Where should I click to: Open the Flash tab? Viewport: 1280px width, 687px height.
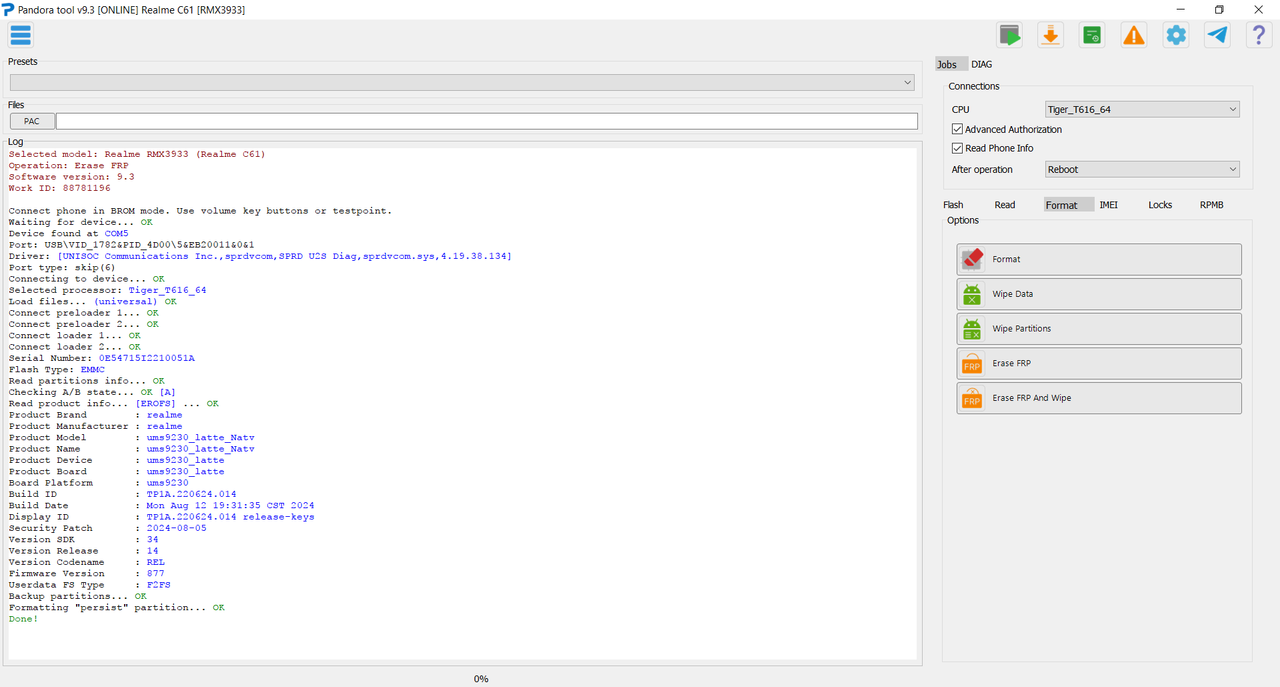tap(953, 205)
